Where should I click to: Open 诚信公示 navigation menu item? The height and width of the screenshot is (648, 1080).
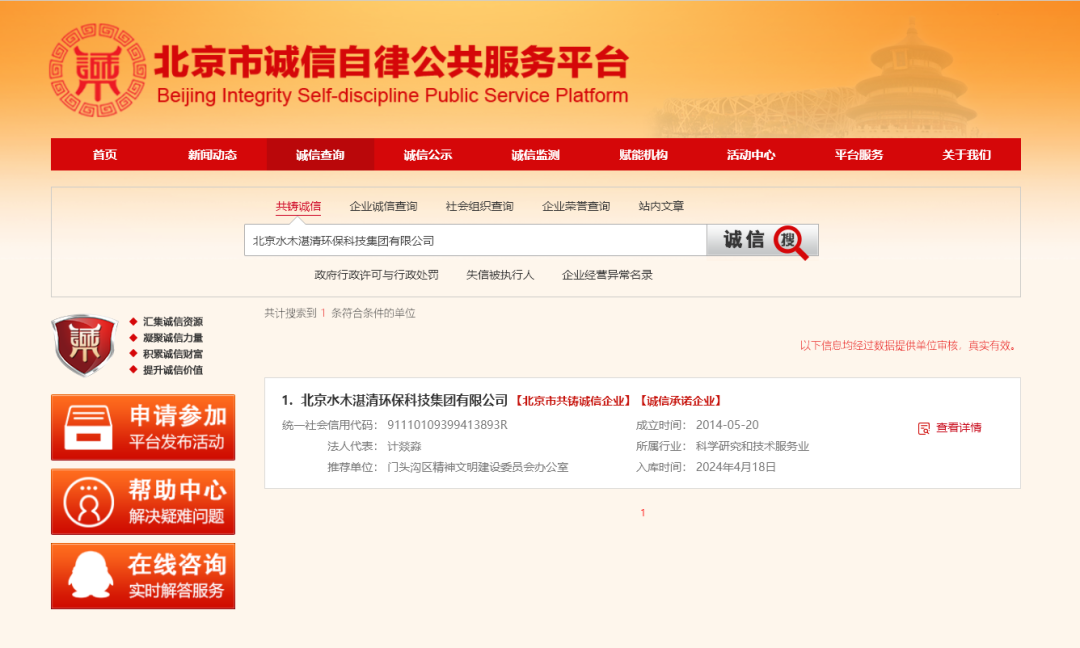[x=428, y=155]
